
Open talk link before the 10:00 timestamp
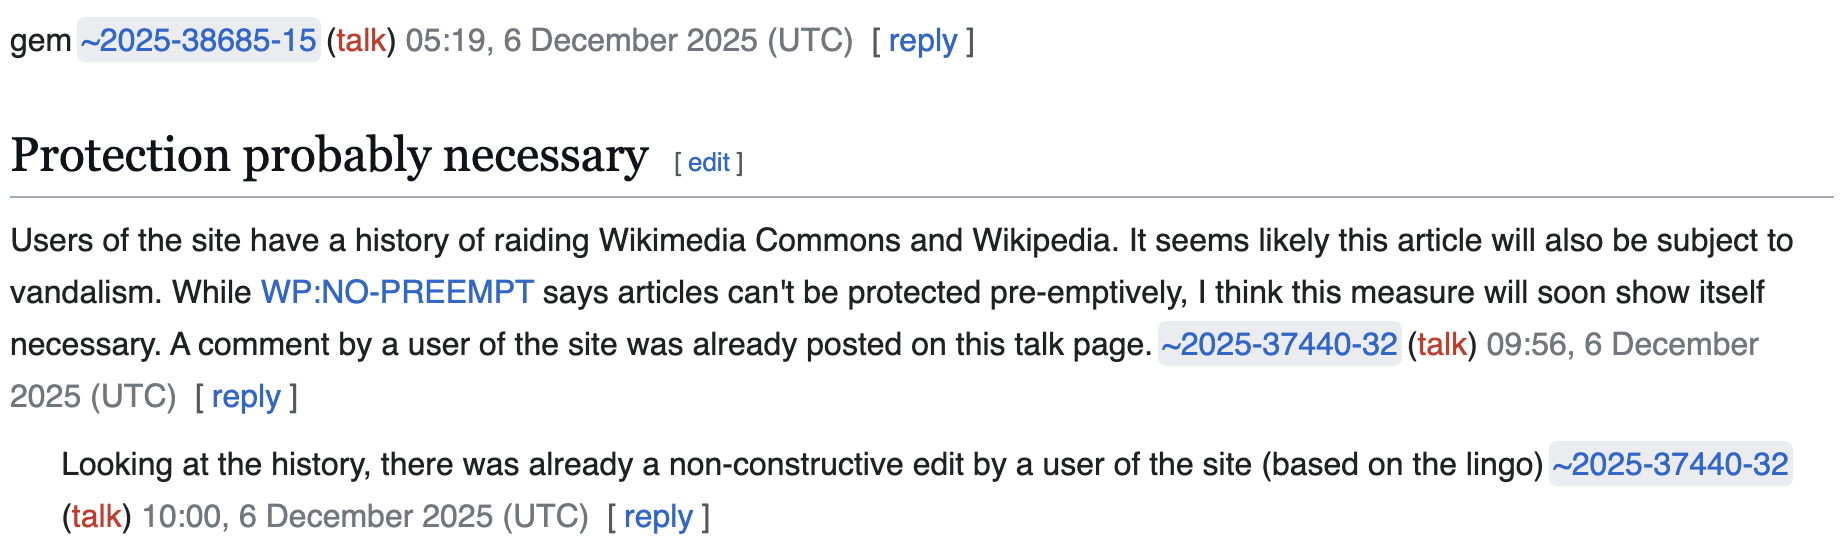96,517
